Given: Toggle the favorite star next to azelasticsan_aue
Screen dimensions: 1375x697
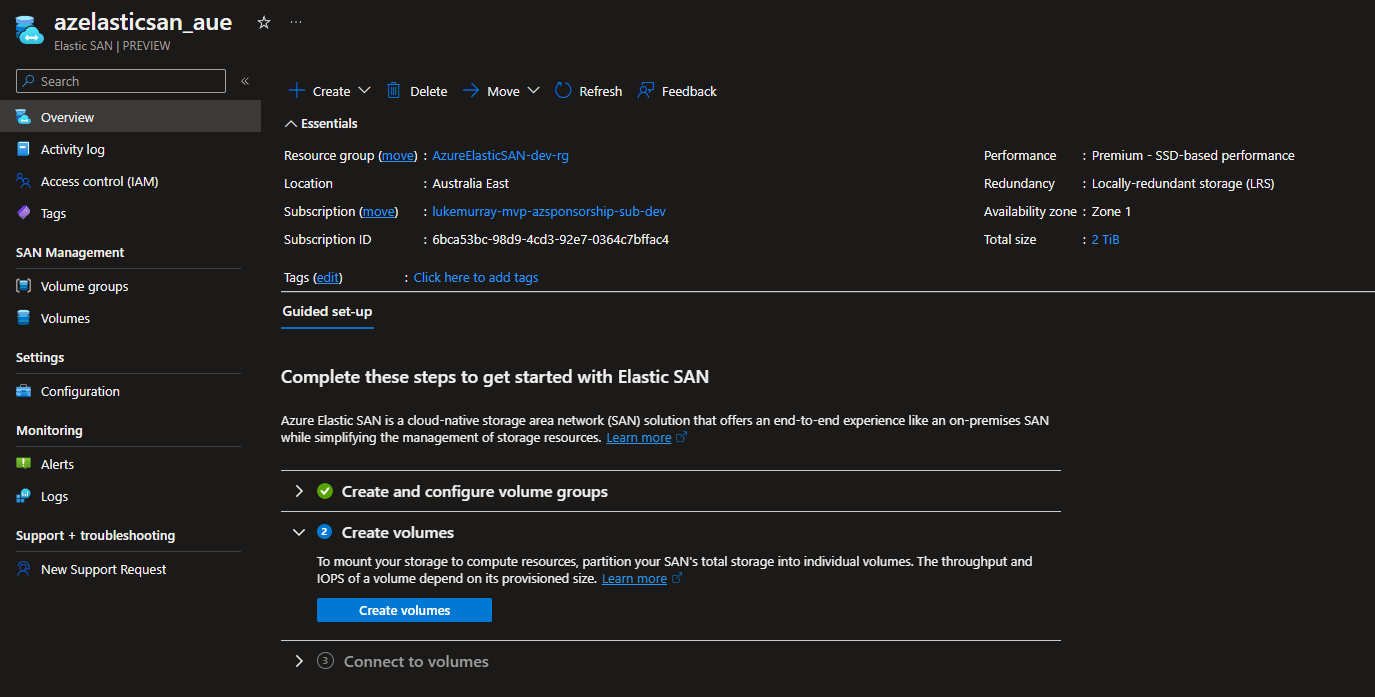Looking at the screenshot, I should pyautogui.click(x=261, y=20).
